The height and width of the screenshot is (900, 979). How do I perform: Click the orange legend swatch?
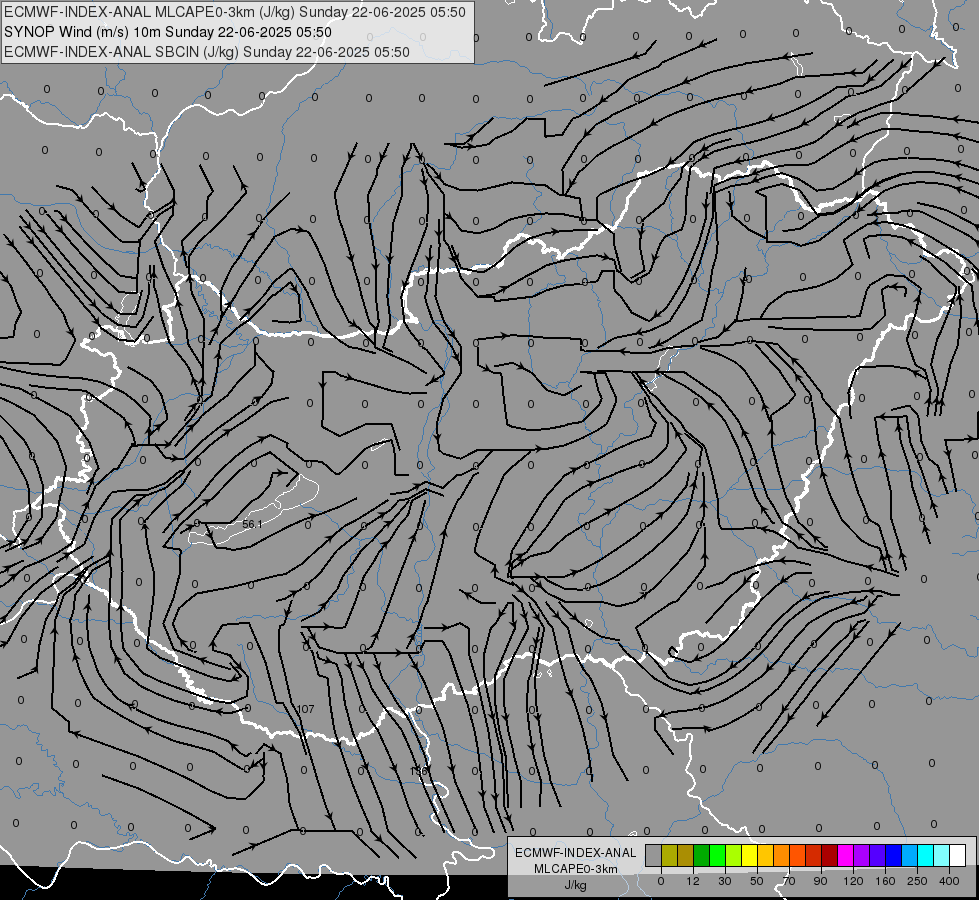point(782,855)
